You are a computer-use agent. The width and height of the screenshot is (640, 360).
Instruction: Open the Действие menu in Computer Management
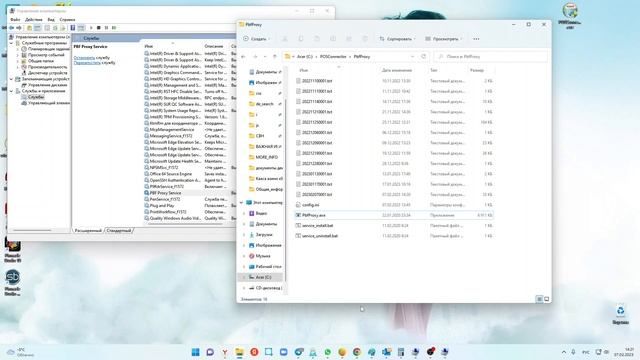click(33, 20)
